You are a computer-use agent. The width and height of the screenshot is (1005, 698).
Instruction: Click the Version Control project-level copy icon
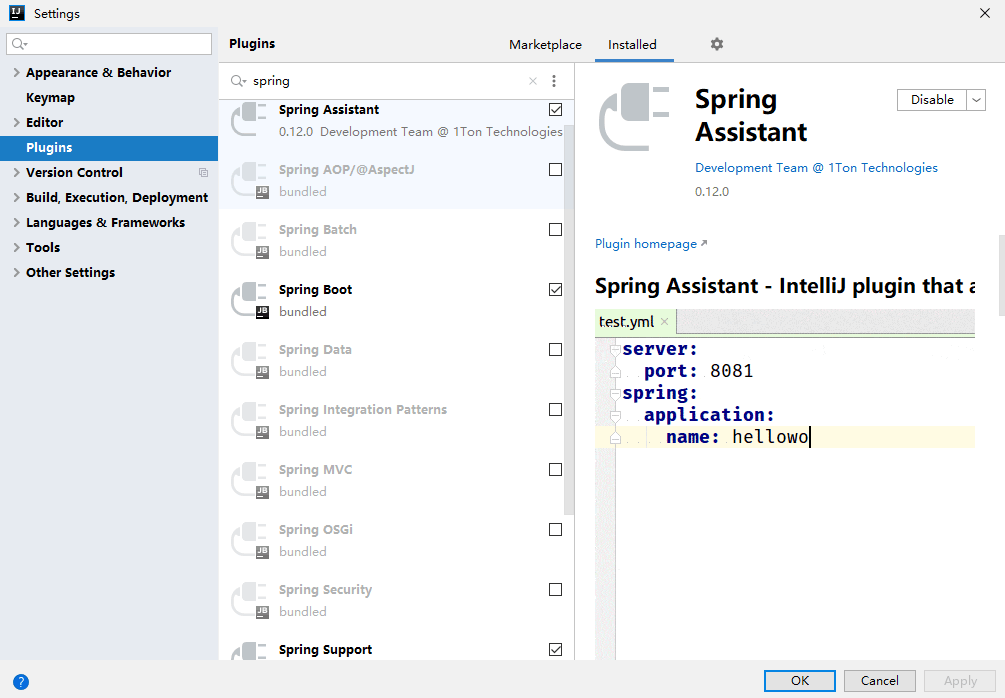point(203,172)
